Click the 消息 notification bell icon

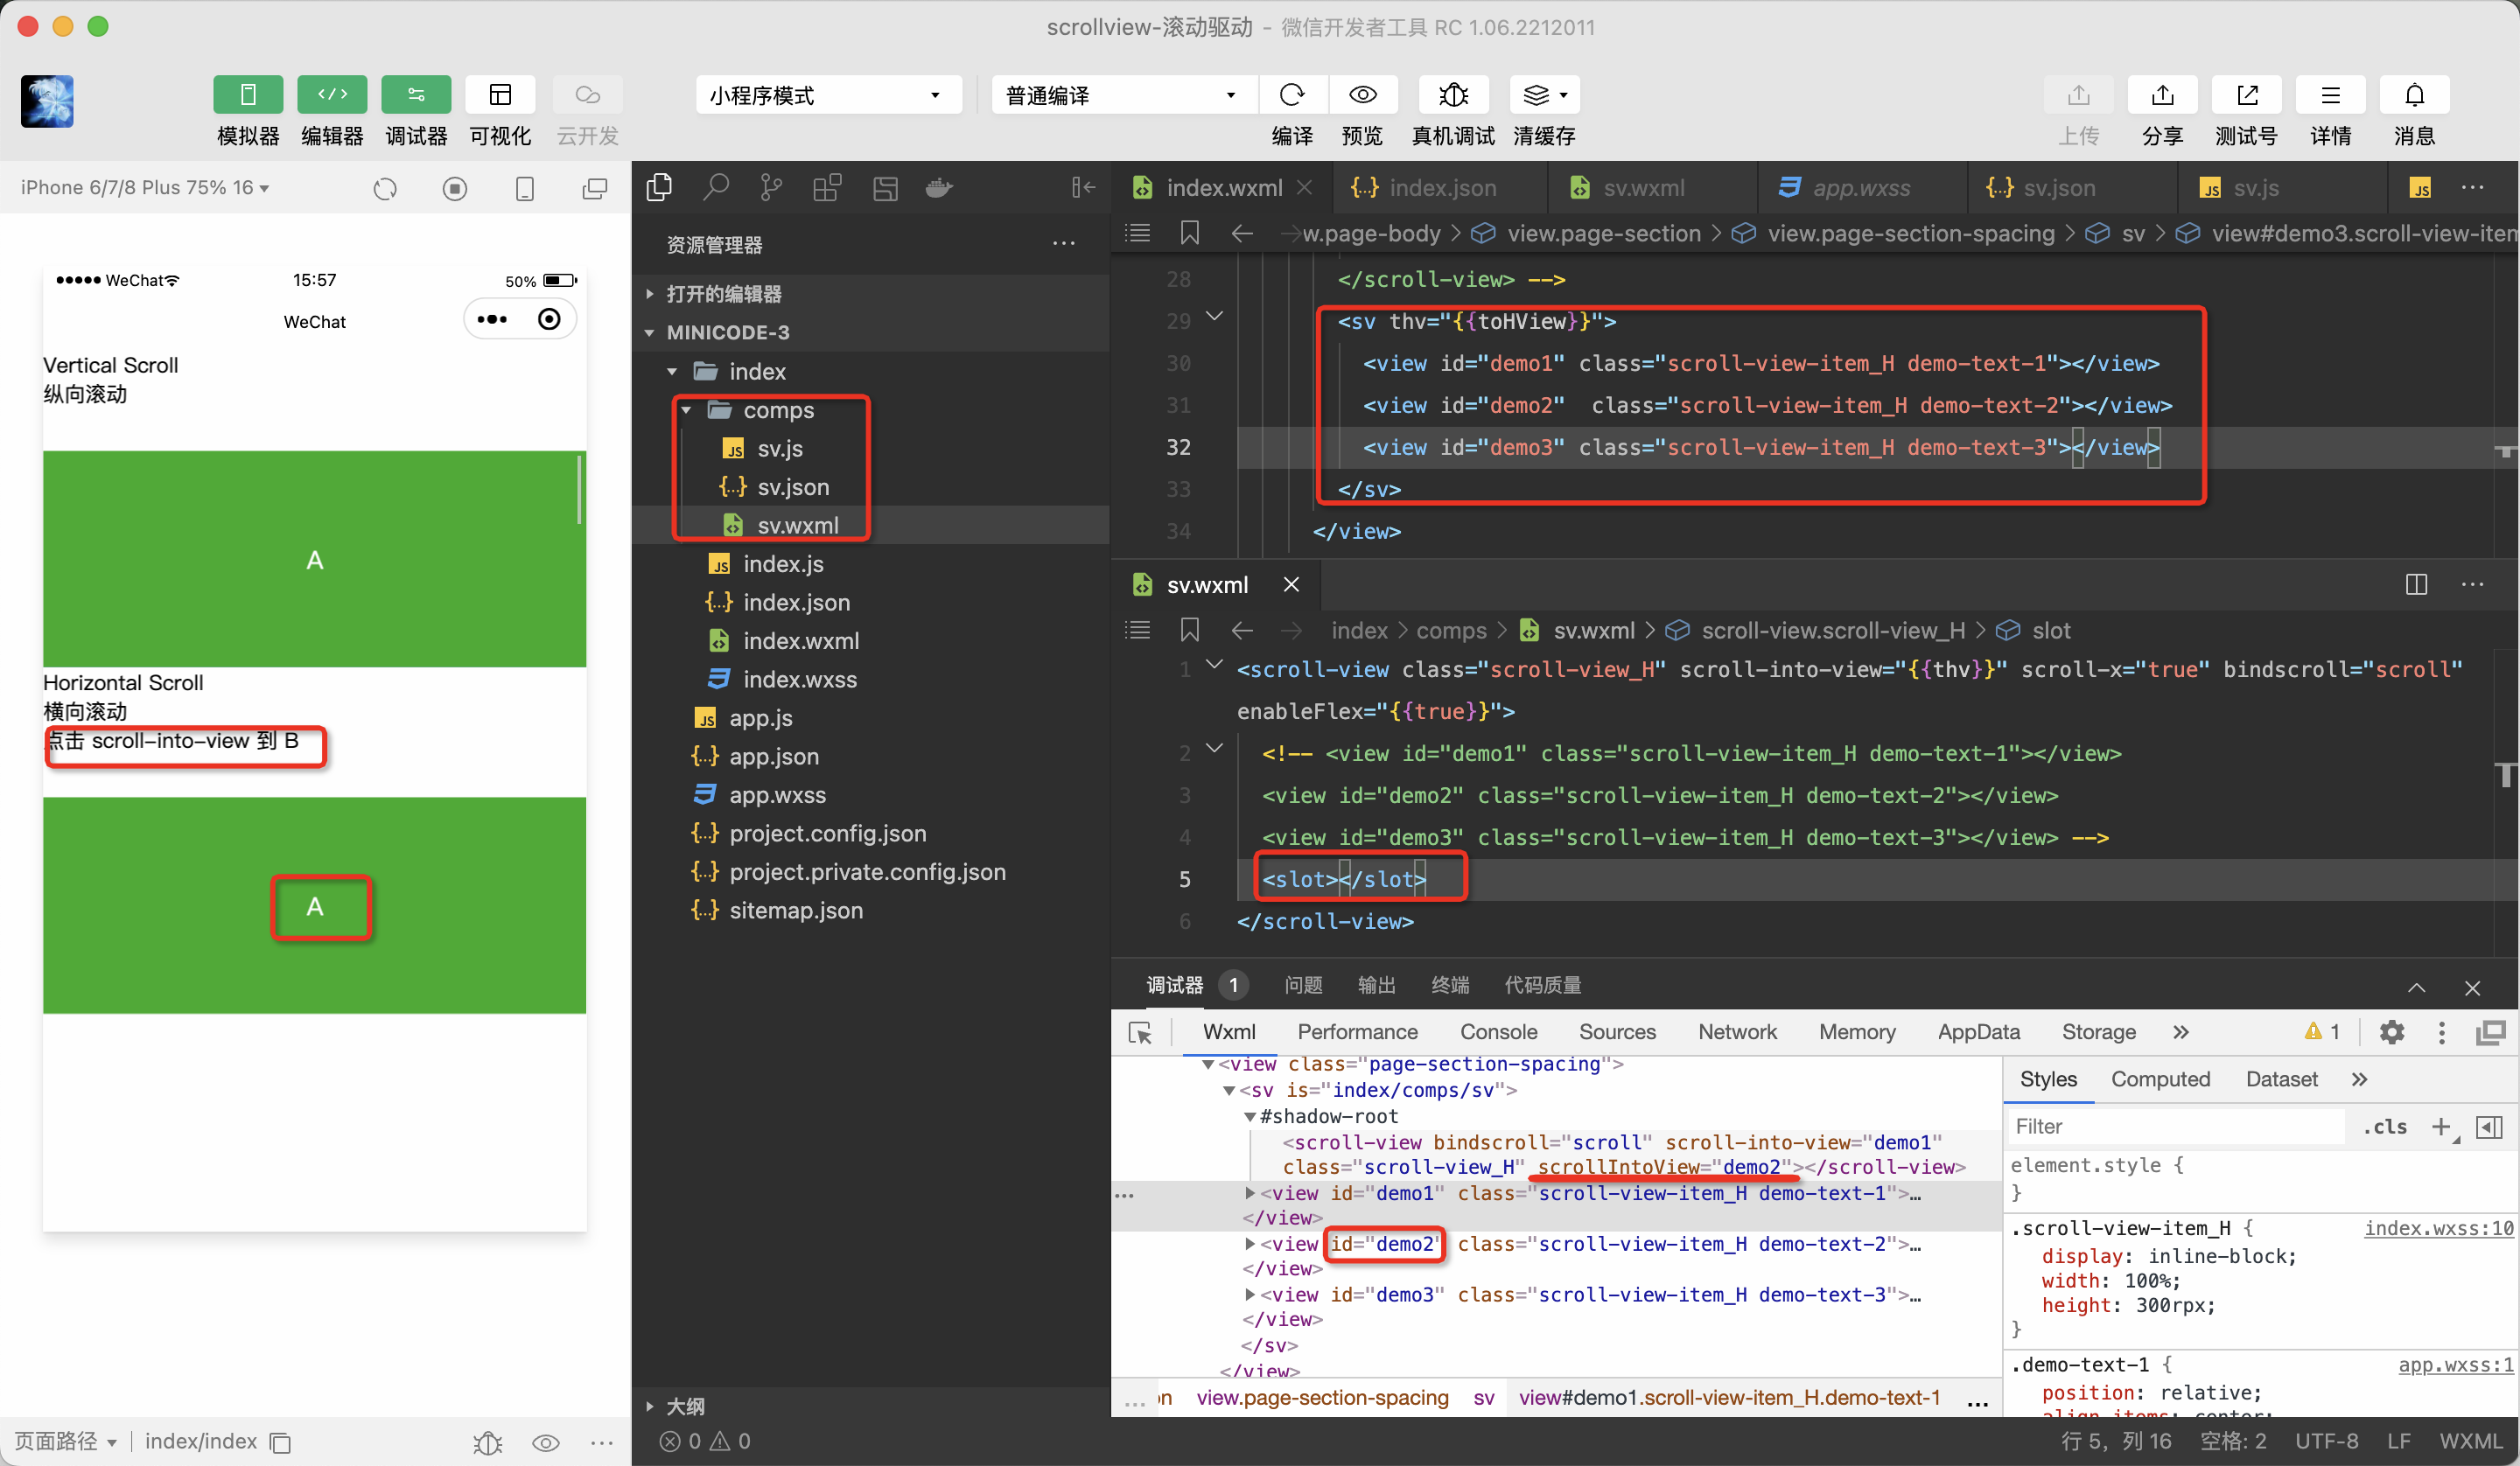pos(2413,95)
